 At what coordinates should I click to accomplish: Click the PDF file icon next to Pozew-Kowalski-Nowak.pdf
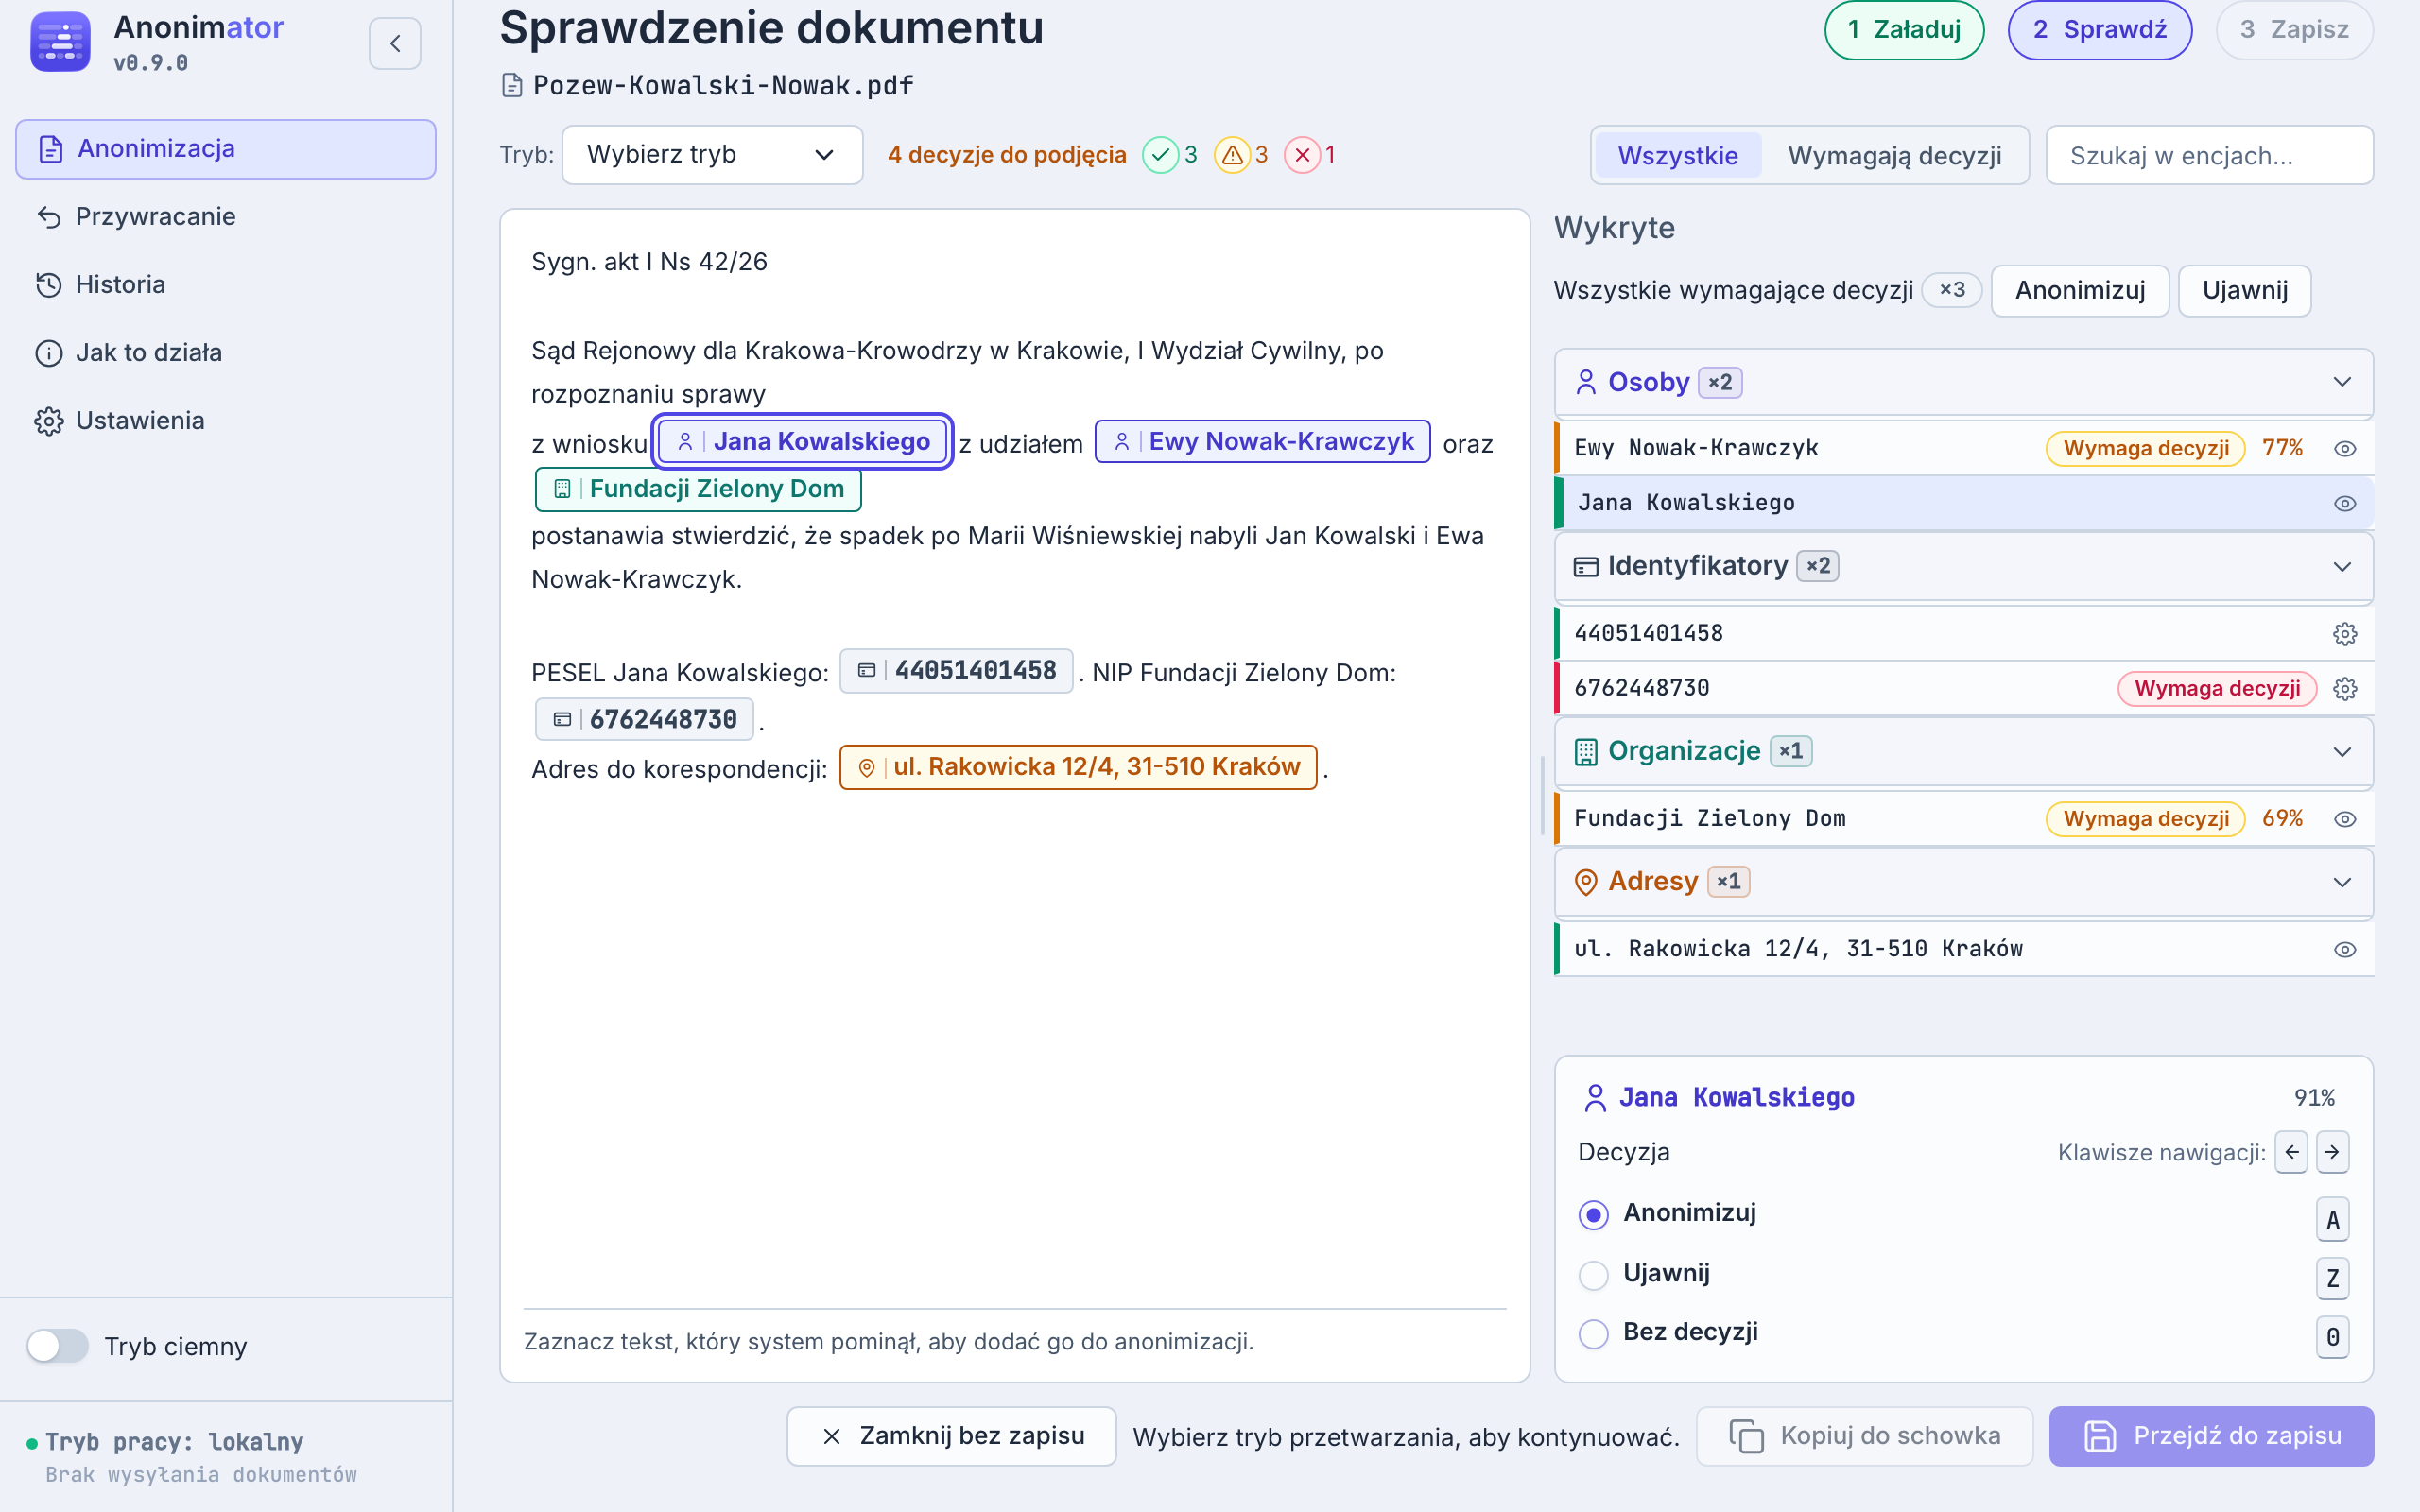(512, 85)
